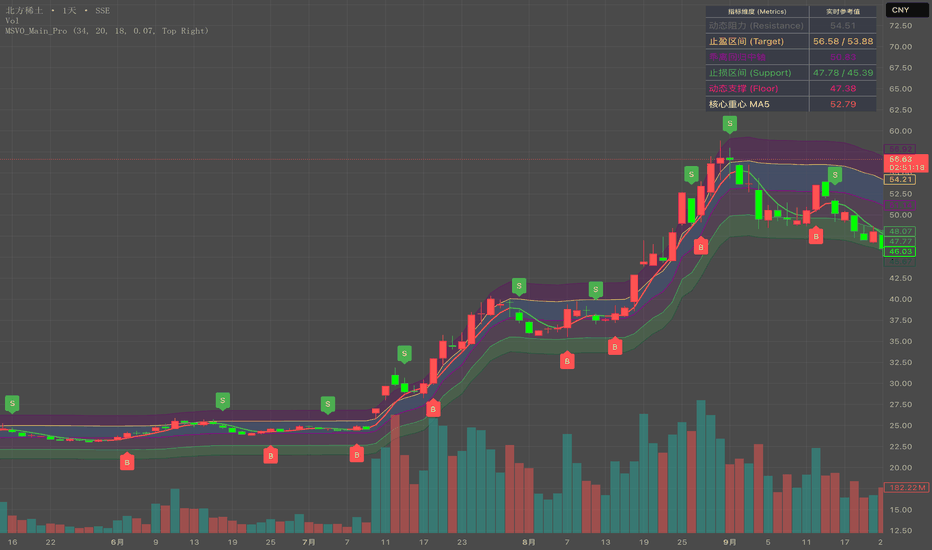
Task: Click the S sell marker at the 60.00 peak
Action: 729,124
